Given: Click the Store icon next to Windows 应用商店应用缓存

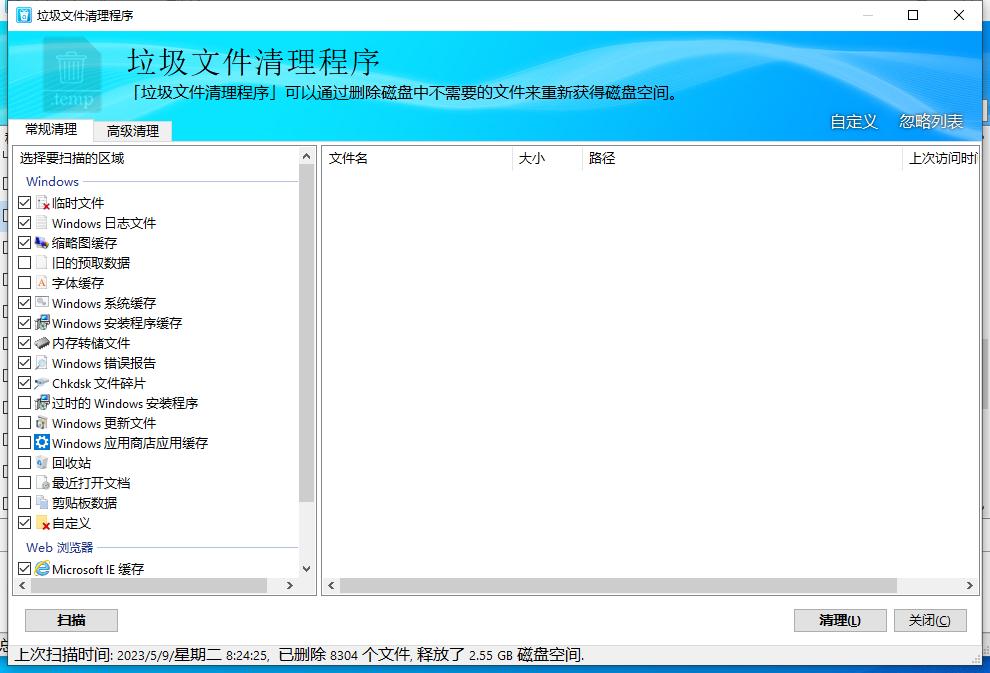Looking at the screenshot, I should tap(41, 443).
